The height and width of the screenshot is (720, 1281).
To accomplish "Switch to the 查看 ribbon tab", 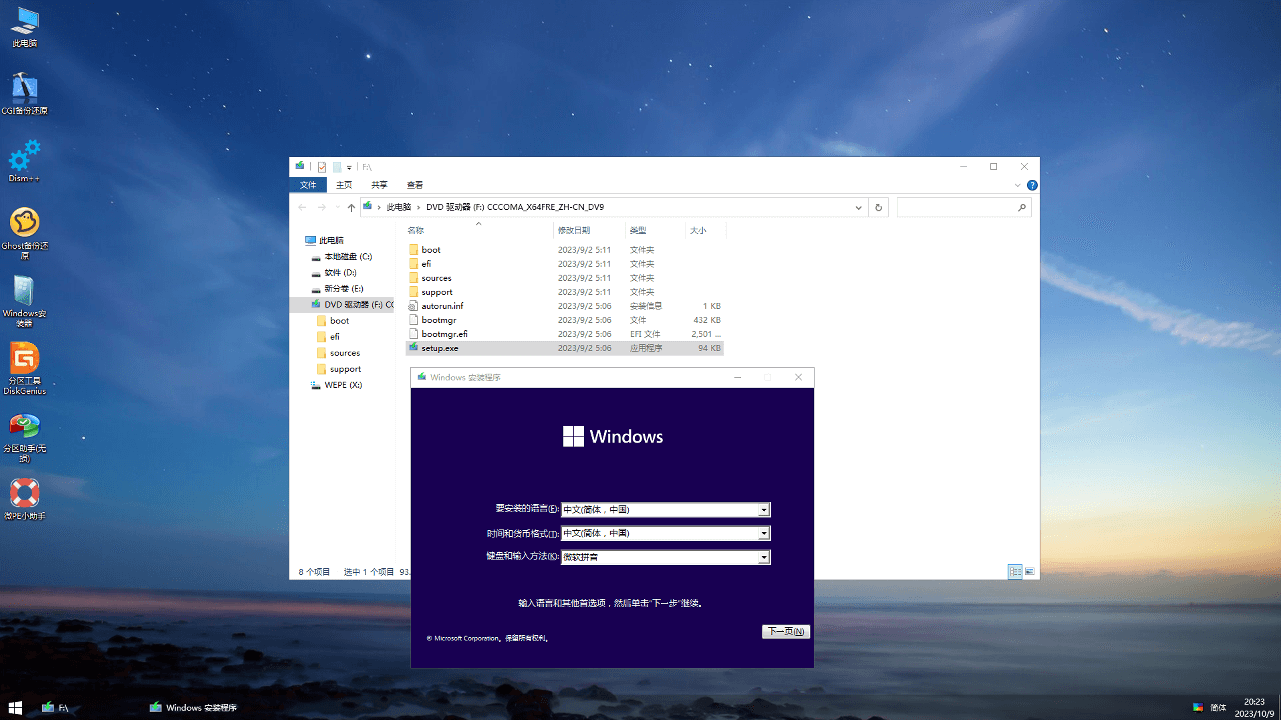I will (x=415, y=185).
